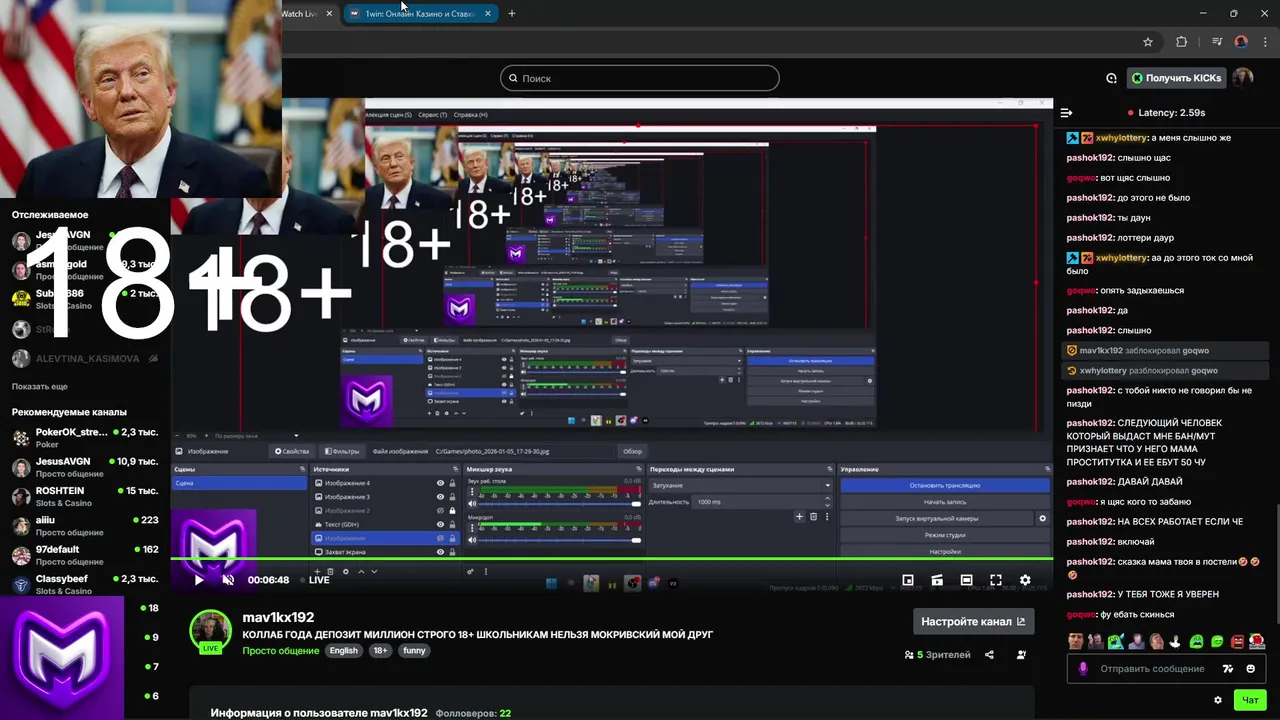Unmute the stream volume icon
This screenshot has height=720, width=1280.
[228, 580]
